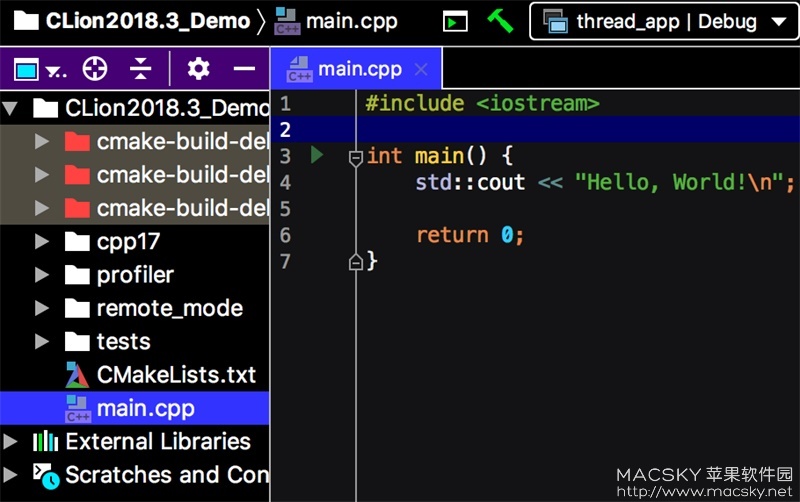Click the green run gutter arrow at line 3
This screenshot has width=800, height=502.
(317, 155)
